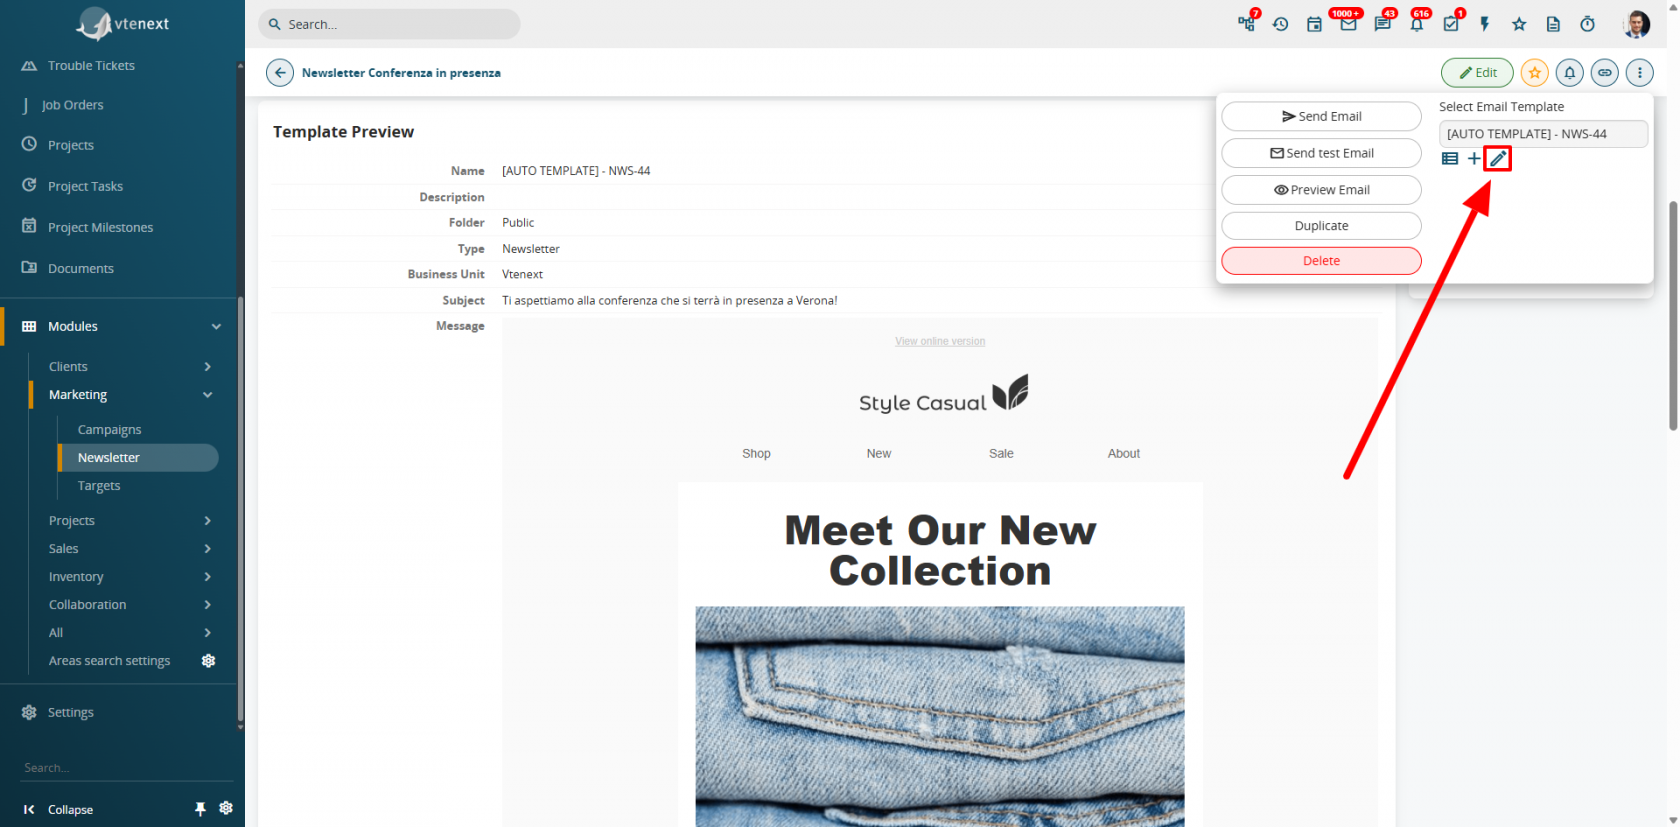This screenshot has width=1680, height=827.
Task: Open favorites star in the top bar
Action: pyautogui.click(x=1519, y=24)
